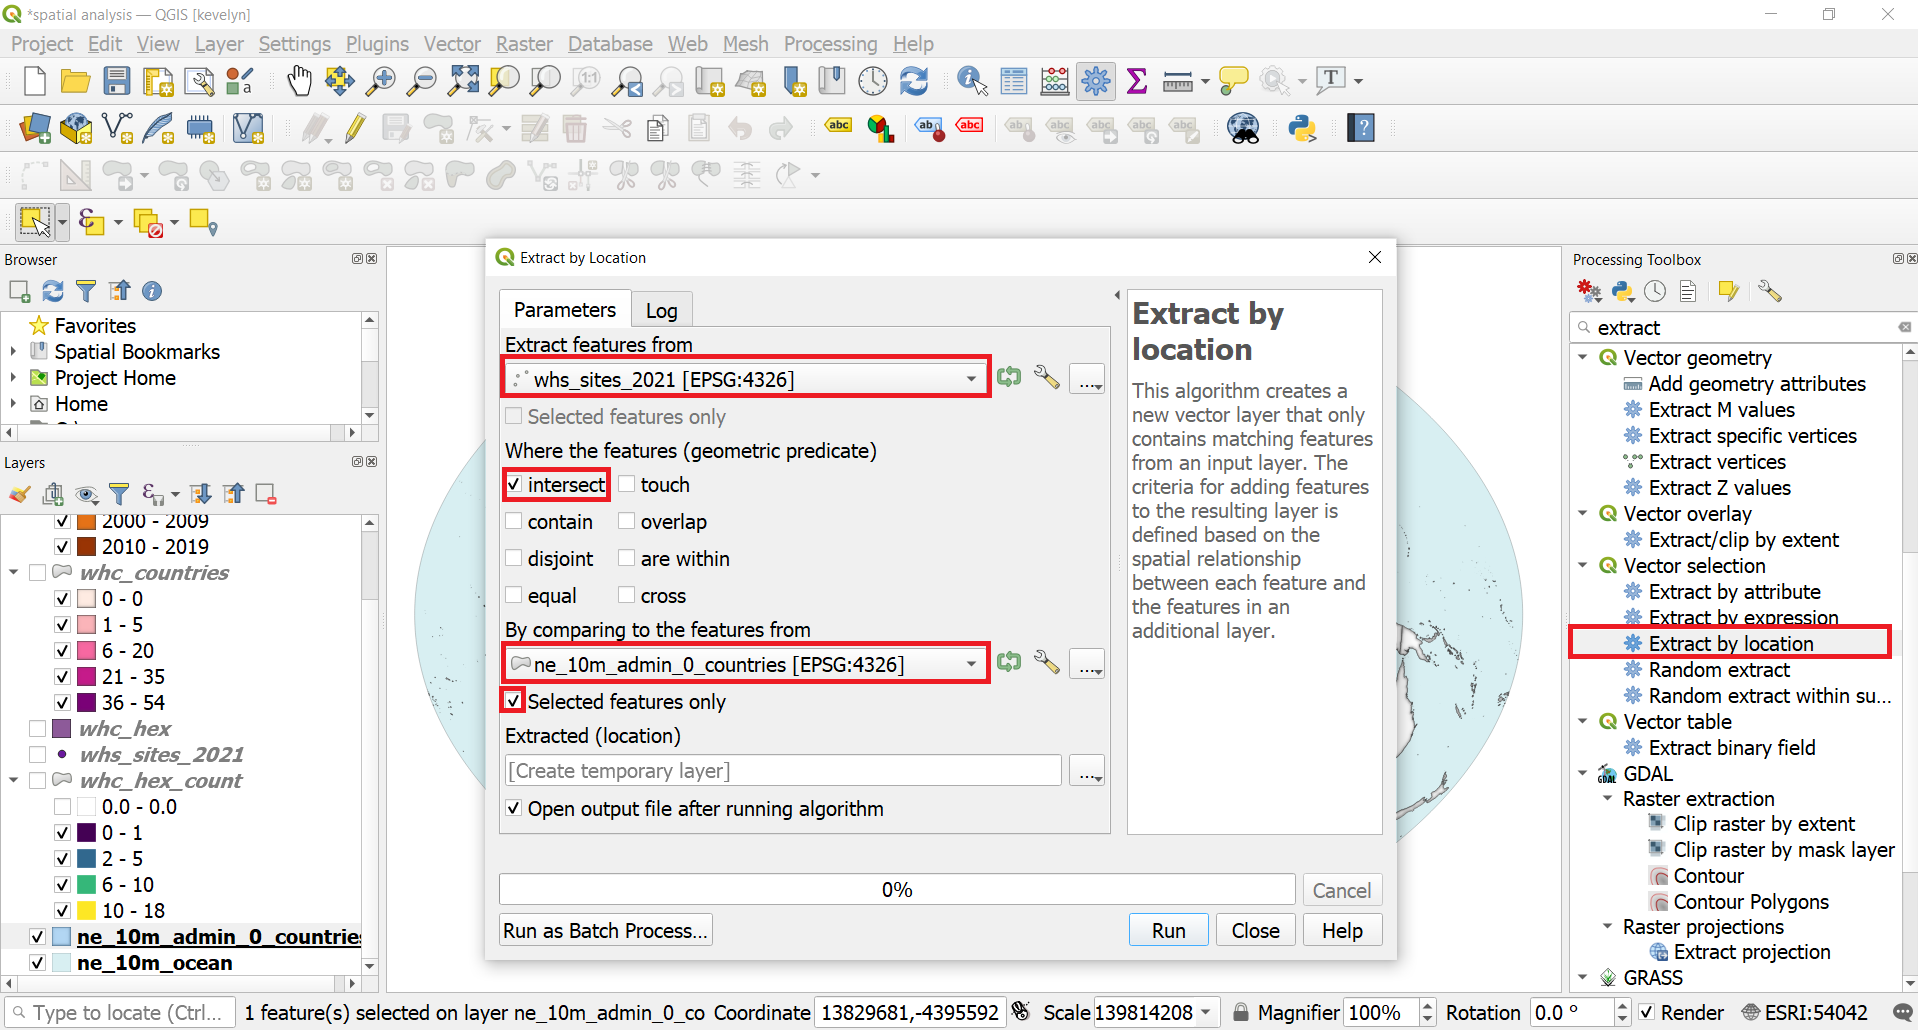
Task: Enable the touch geometric predicate
Action: point(627,484)
